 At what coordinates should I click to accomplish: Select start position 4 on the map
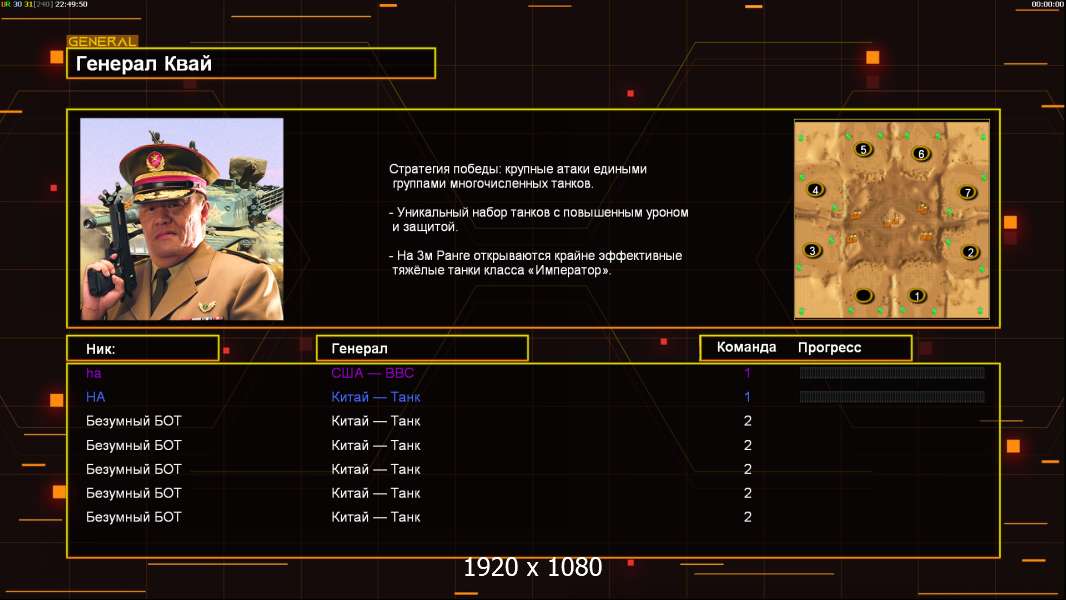[x=815, y=190]
